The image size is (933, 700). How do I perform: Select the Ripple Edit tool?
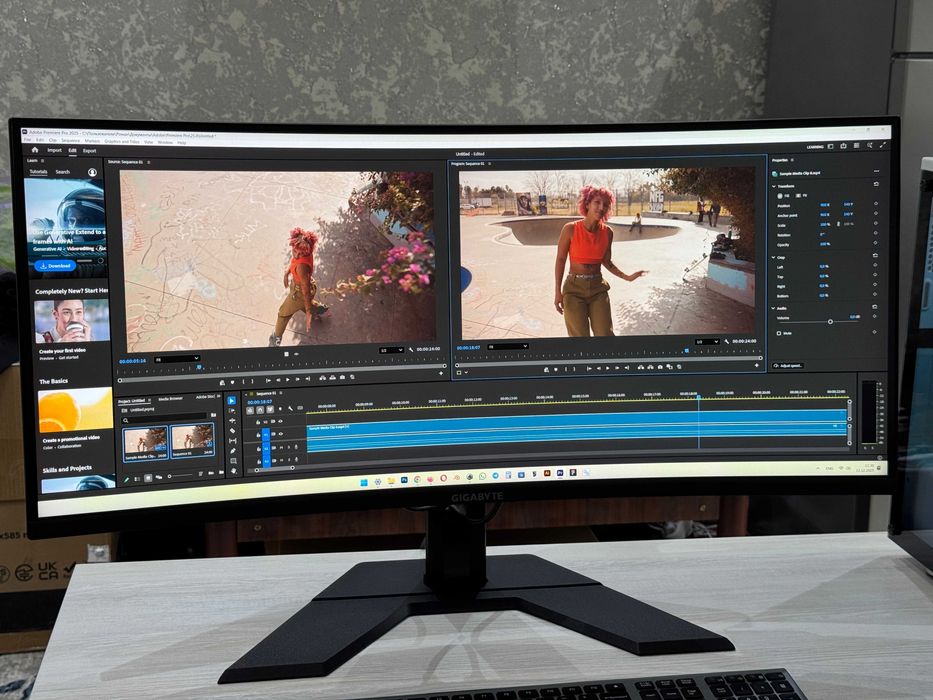pyautogui.click(x=232, y=421)
